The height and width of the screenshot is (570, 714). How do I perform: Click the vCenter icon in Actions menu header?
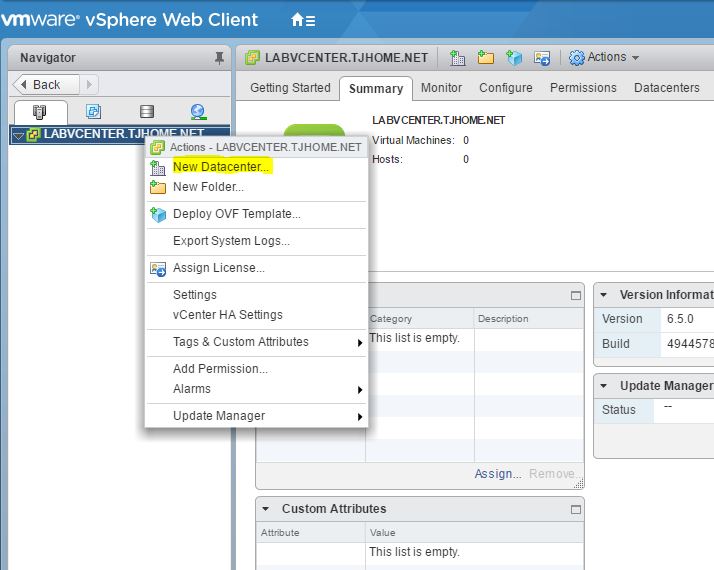tap(157, 147)
